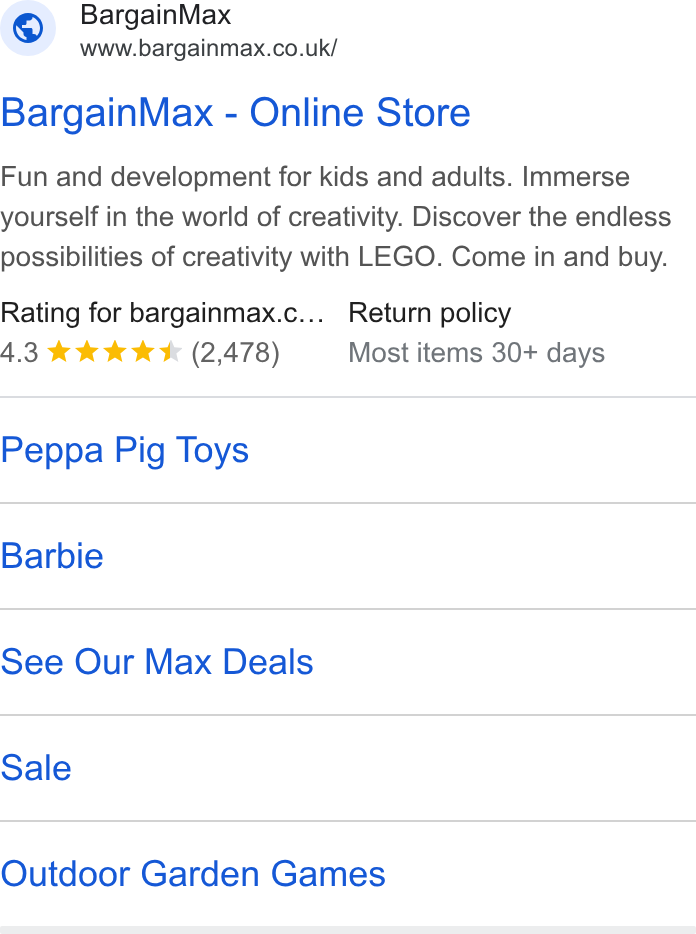Click the half-filled fifth rating star

171,351
